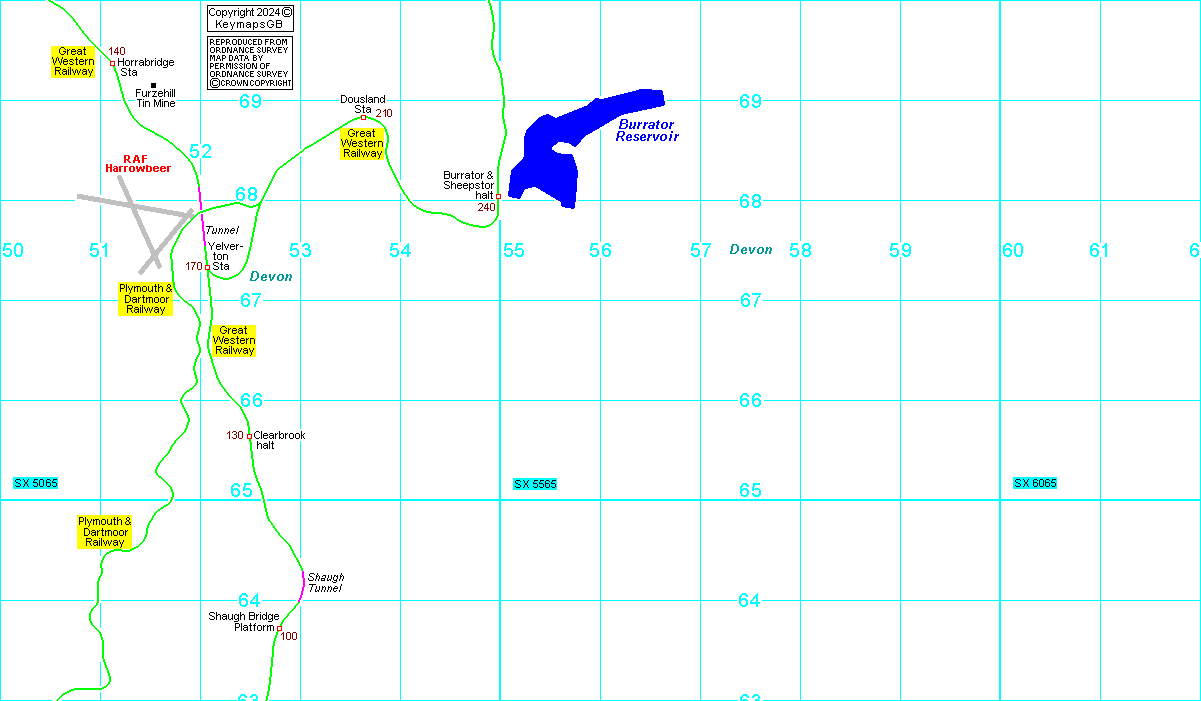Select the Dousland Sta station marker
Screen dimensions: 1201x701
[363, 117]
